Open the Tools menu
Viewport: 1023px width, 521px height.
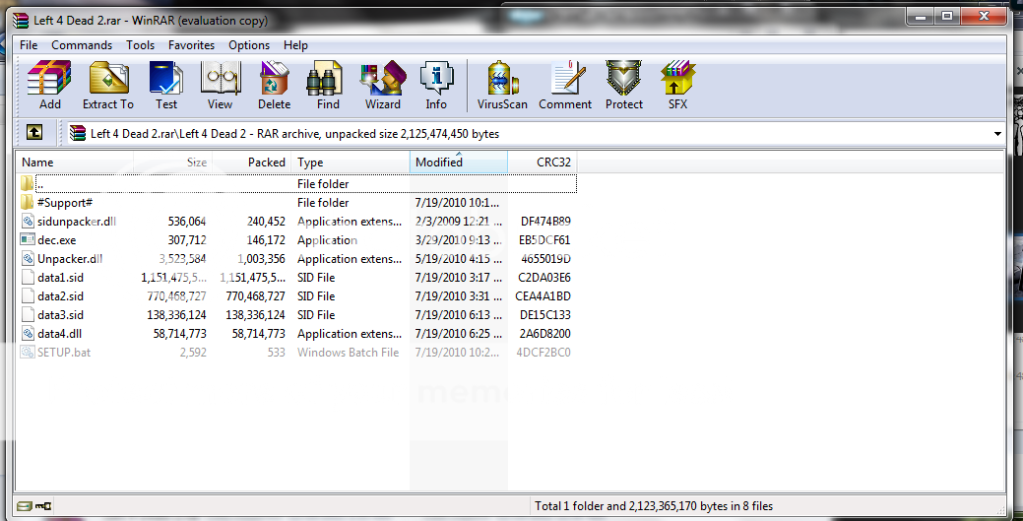(140, 45)
